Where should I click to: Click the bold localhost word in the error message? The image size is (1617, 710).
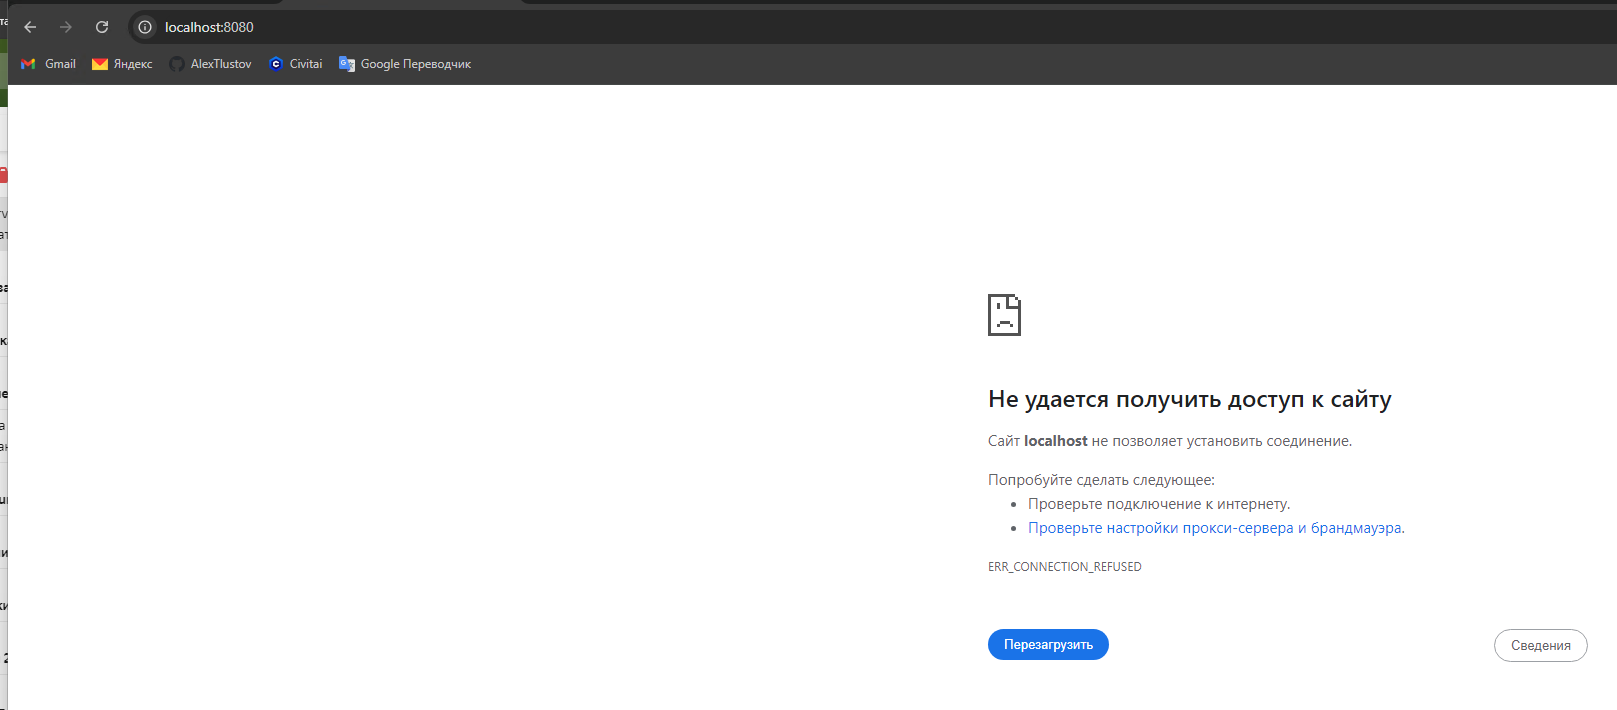pos(1055,441)
